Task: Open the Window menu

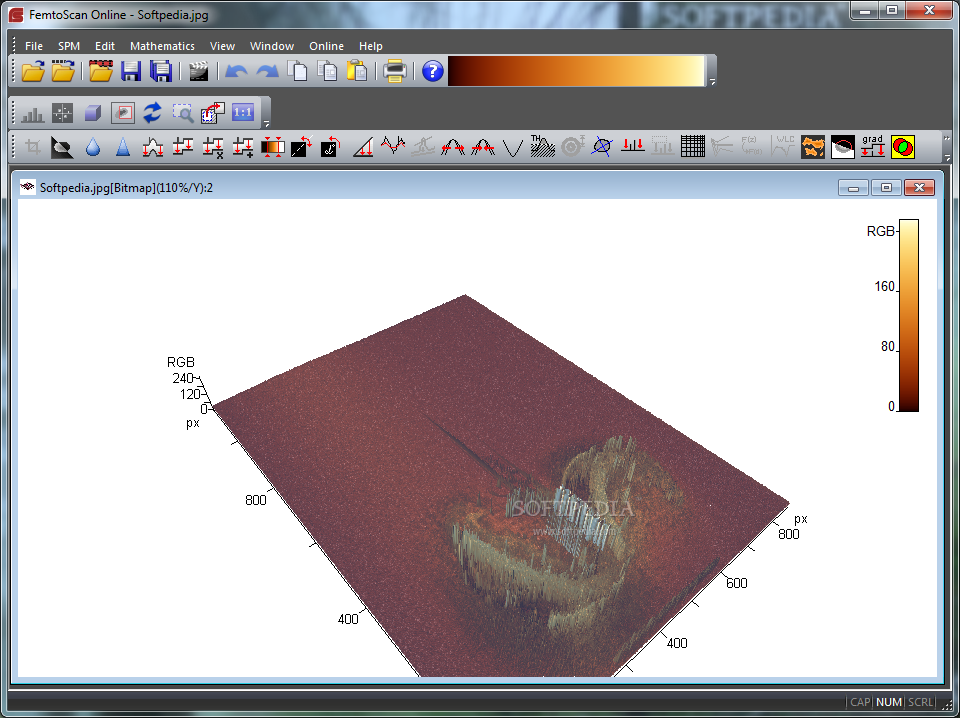Action: pyautogui.click(x=272, y=46)
